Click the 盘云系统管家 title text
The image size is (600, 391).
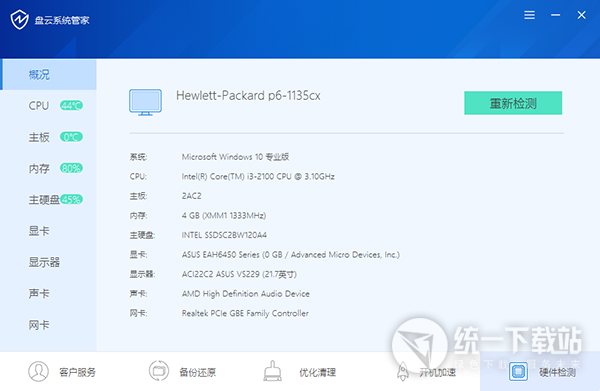tap(62, 20)
